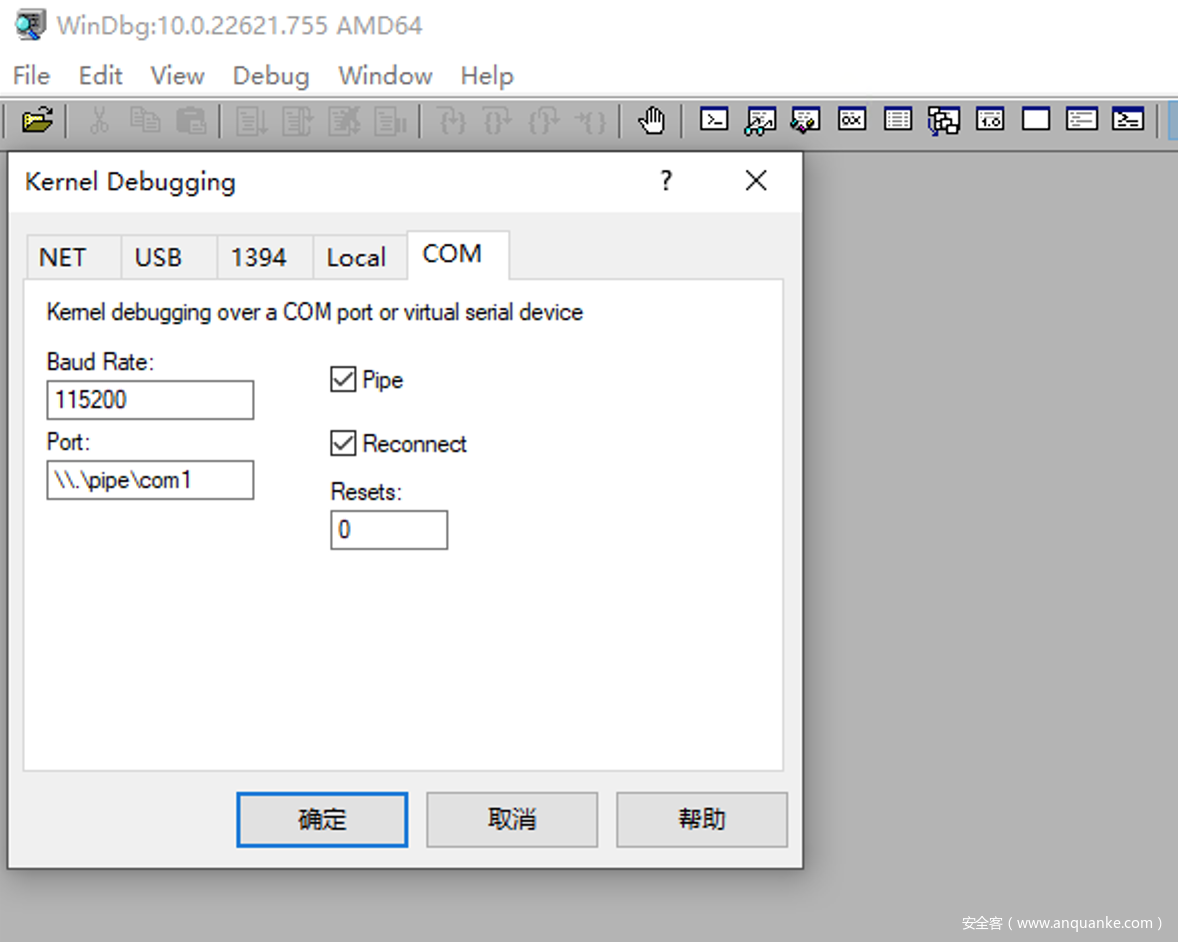Click the Run to Cursor toolbar icon

tap(590, 120)
